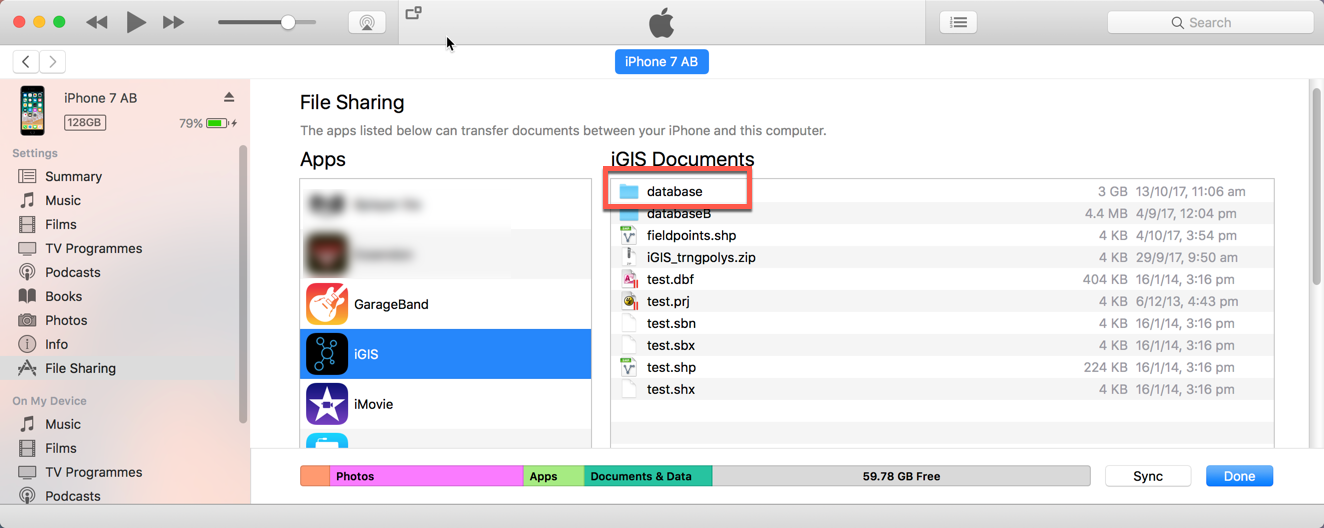Click the 128GB capacity badge

85,122
